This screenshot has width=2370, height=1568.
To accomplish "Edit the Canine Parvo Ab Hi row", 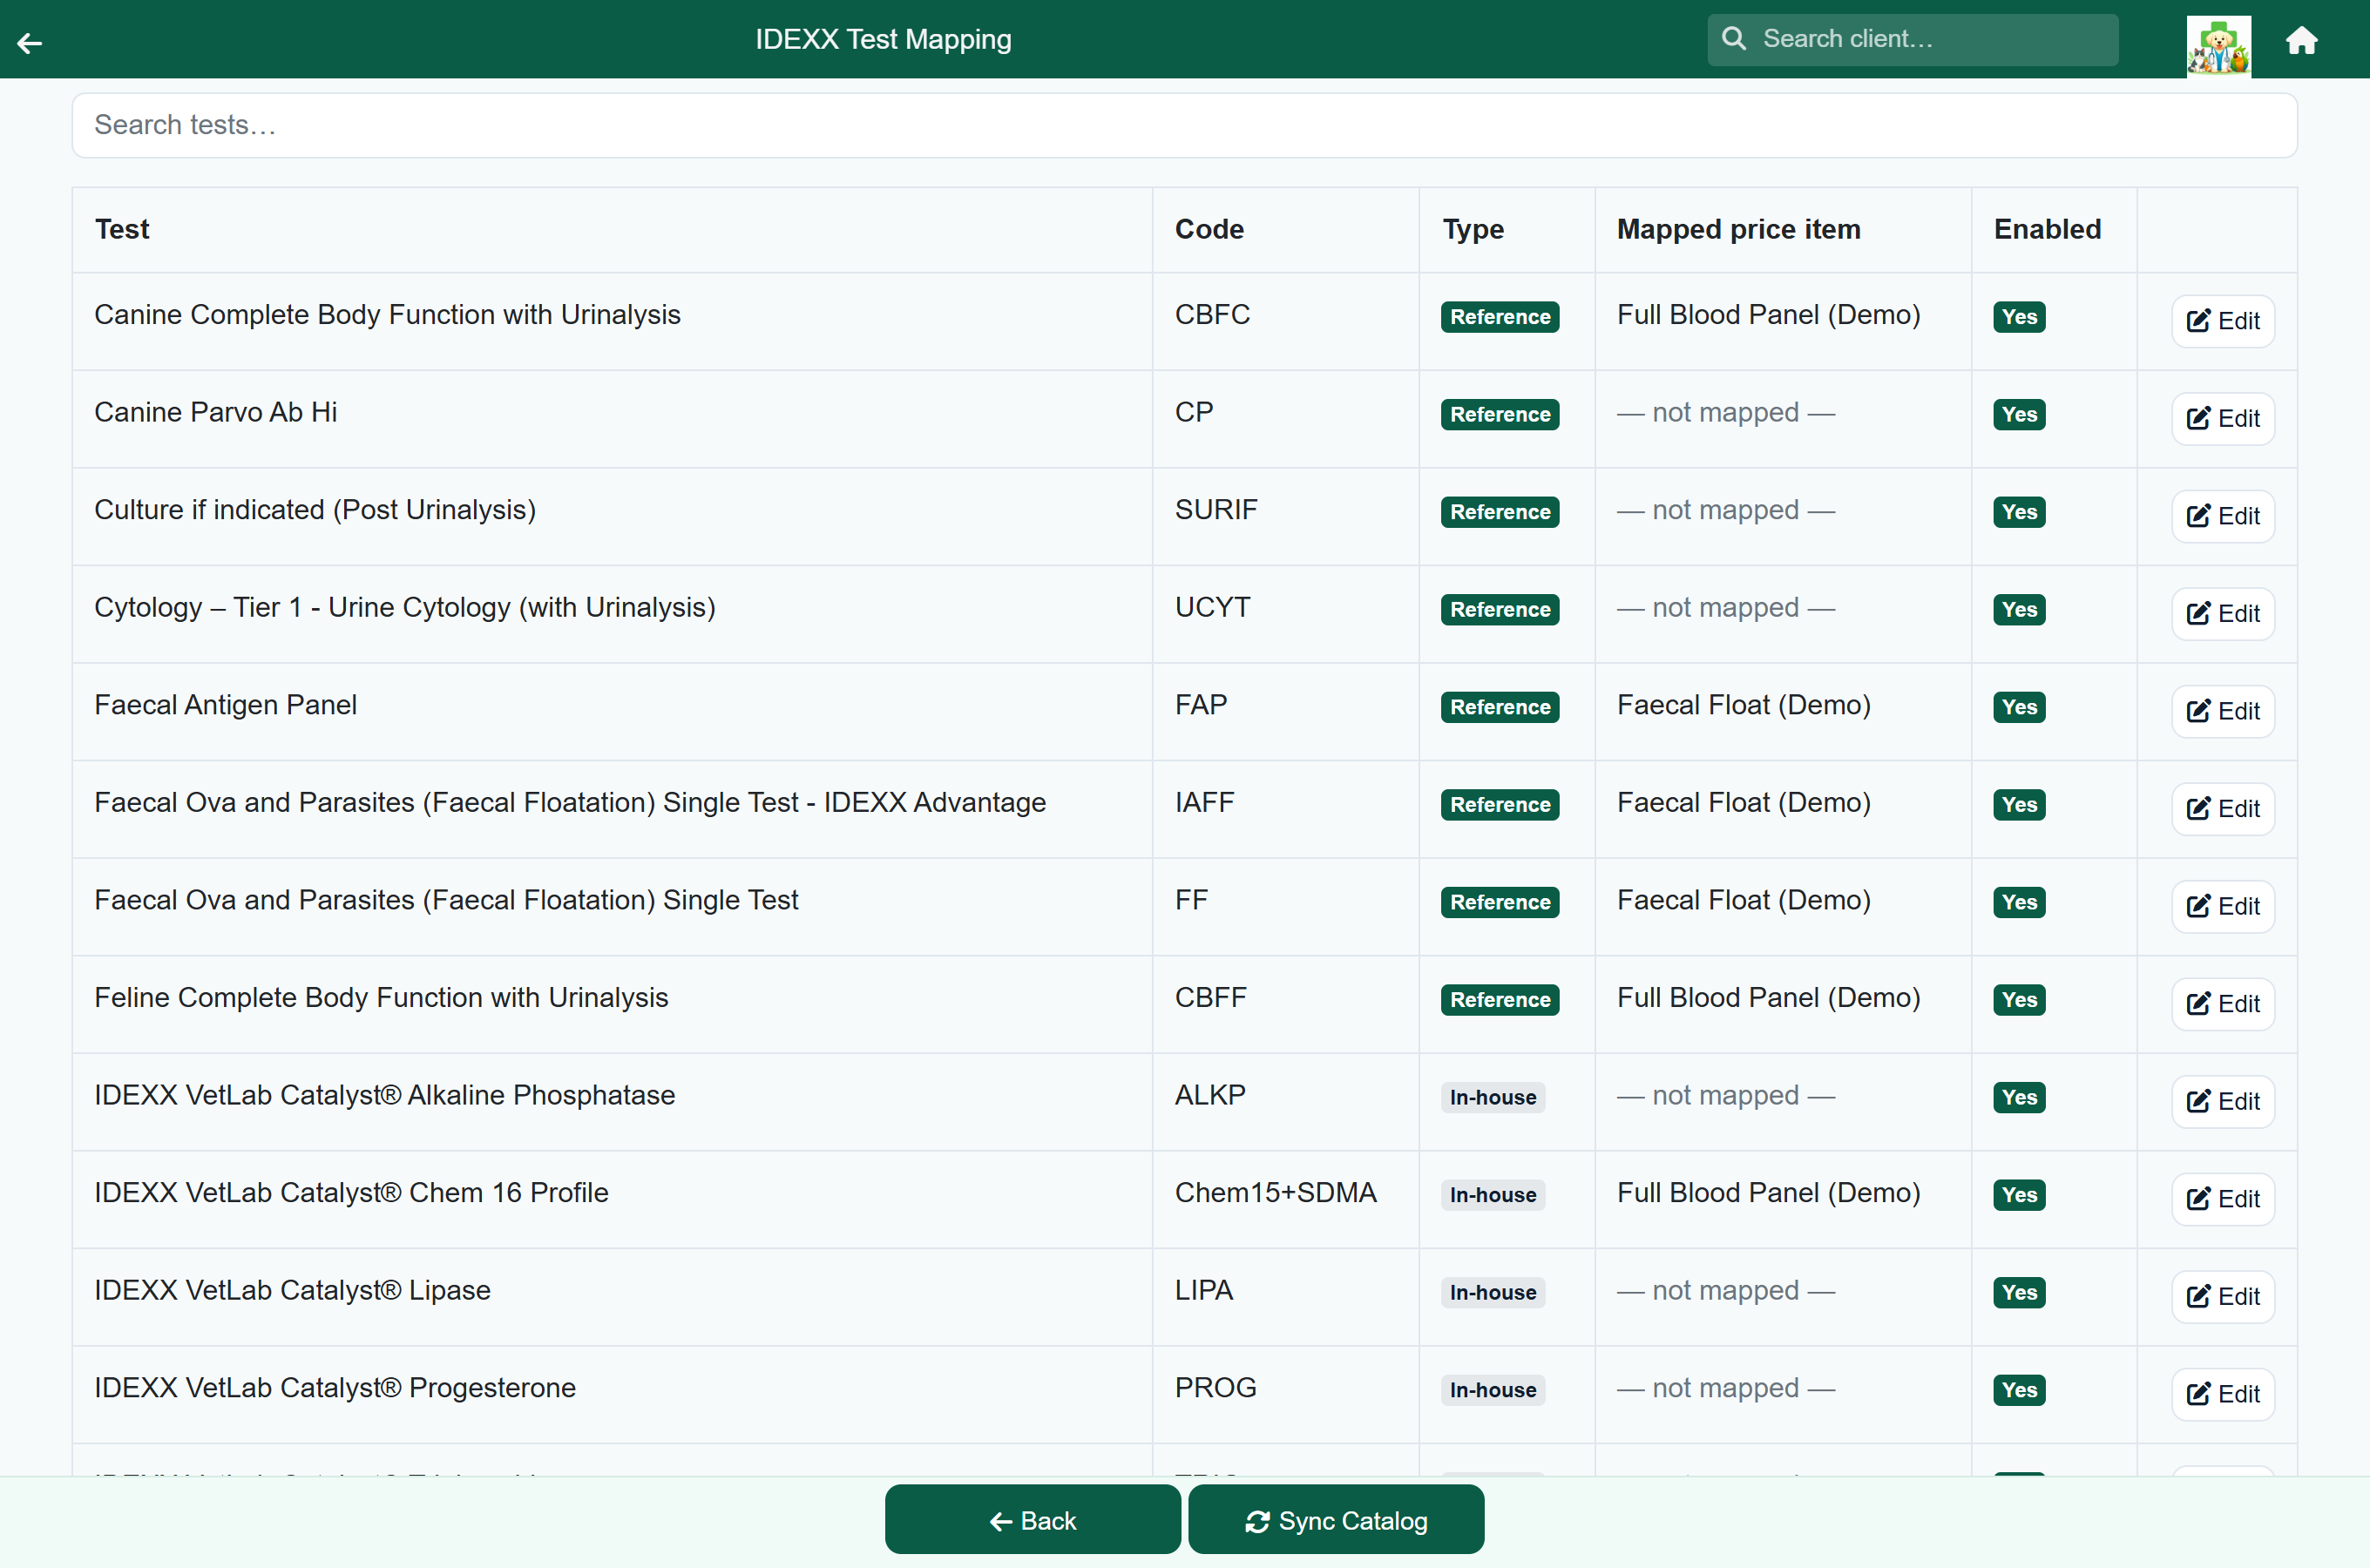I will (2223, 419).
